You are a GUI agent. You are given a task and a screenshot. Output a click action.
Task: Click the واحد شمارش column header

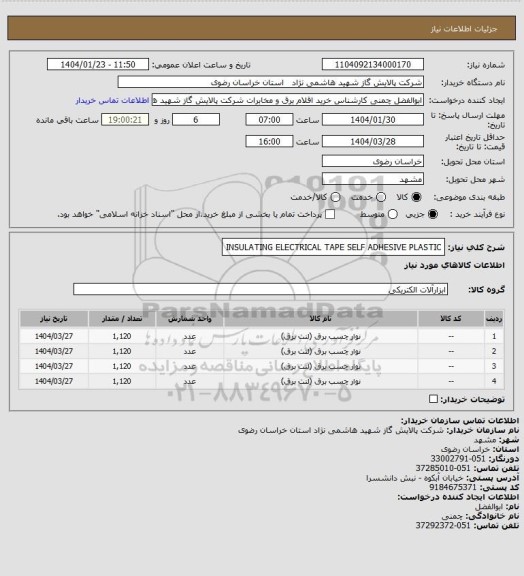190,318
